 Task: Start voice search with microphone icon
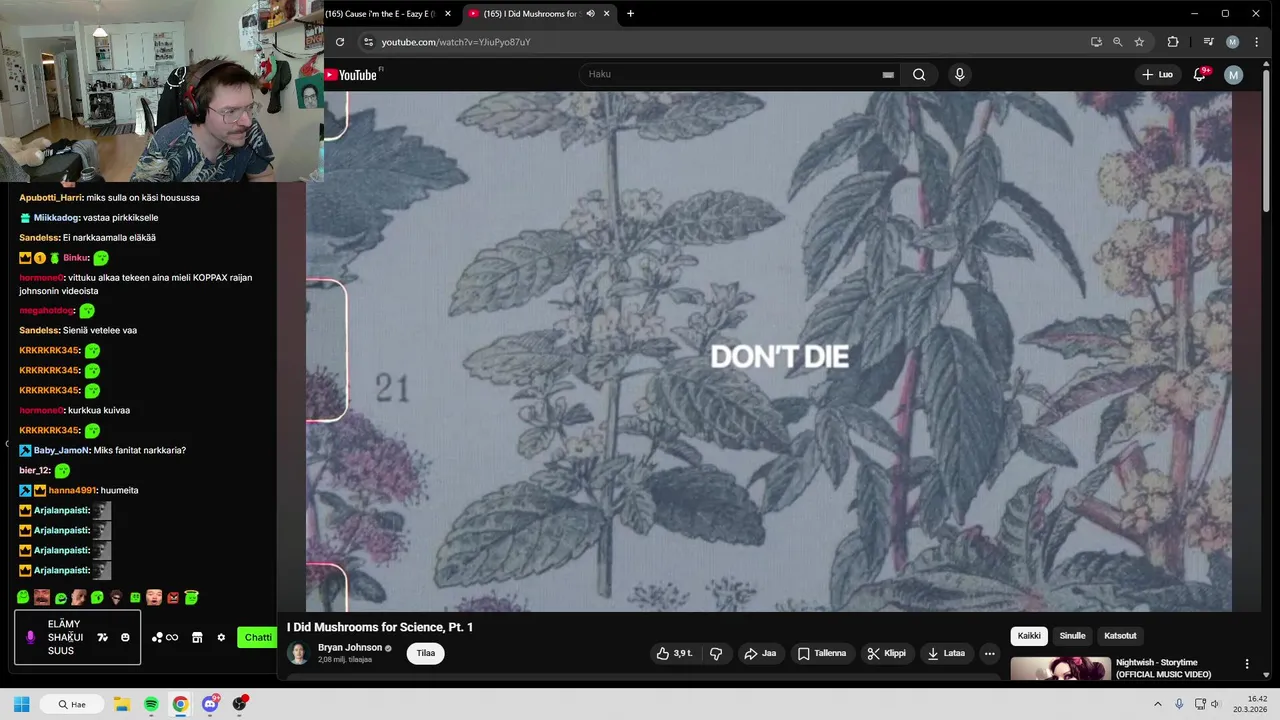tap(960, 74)
